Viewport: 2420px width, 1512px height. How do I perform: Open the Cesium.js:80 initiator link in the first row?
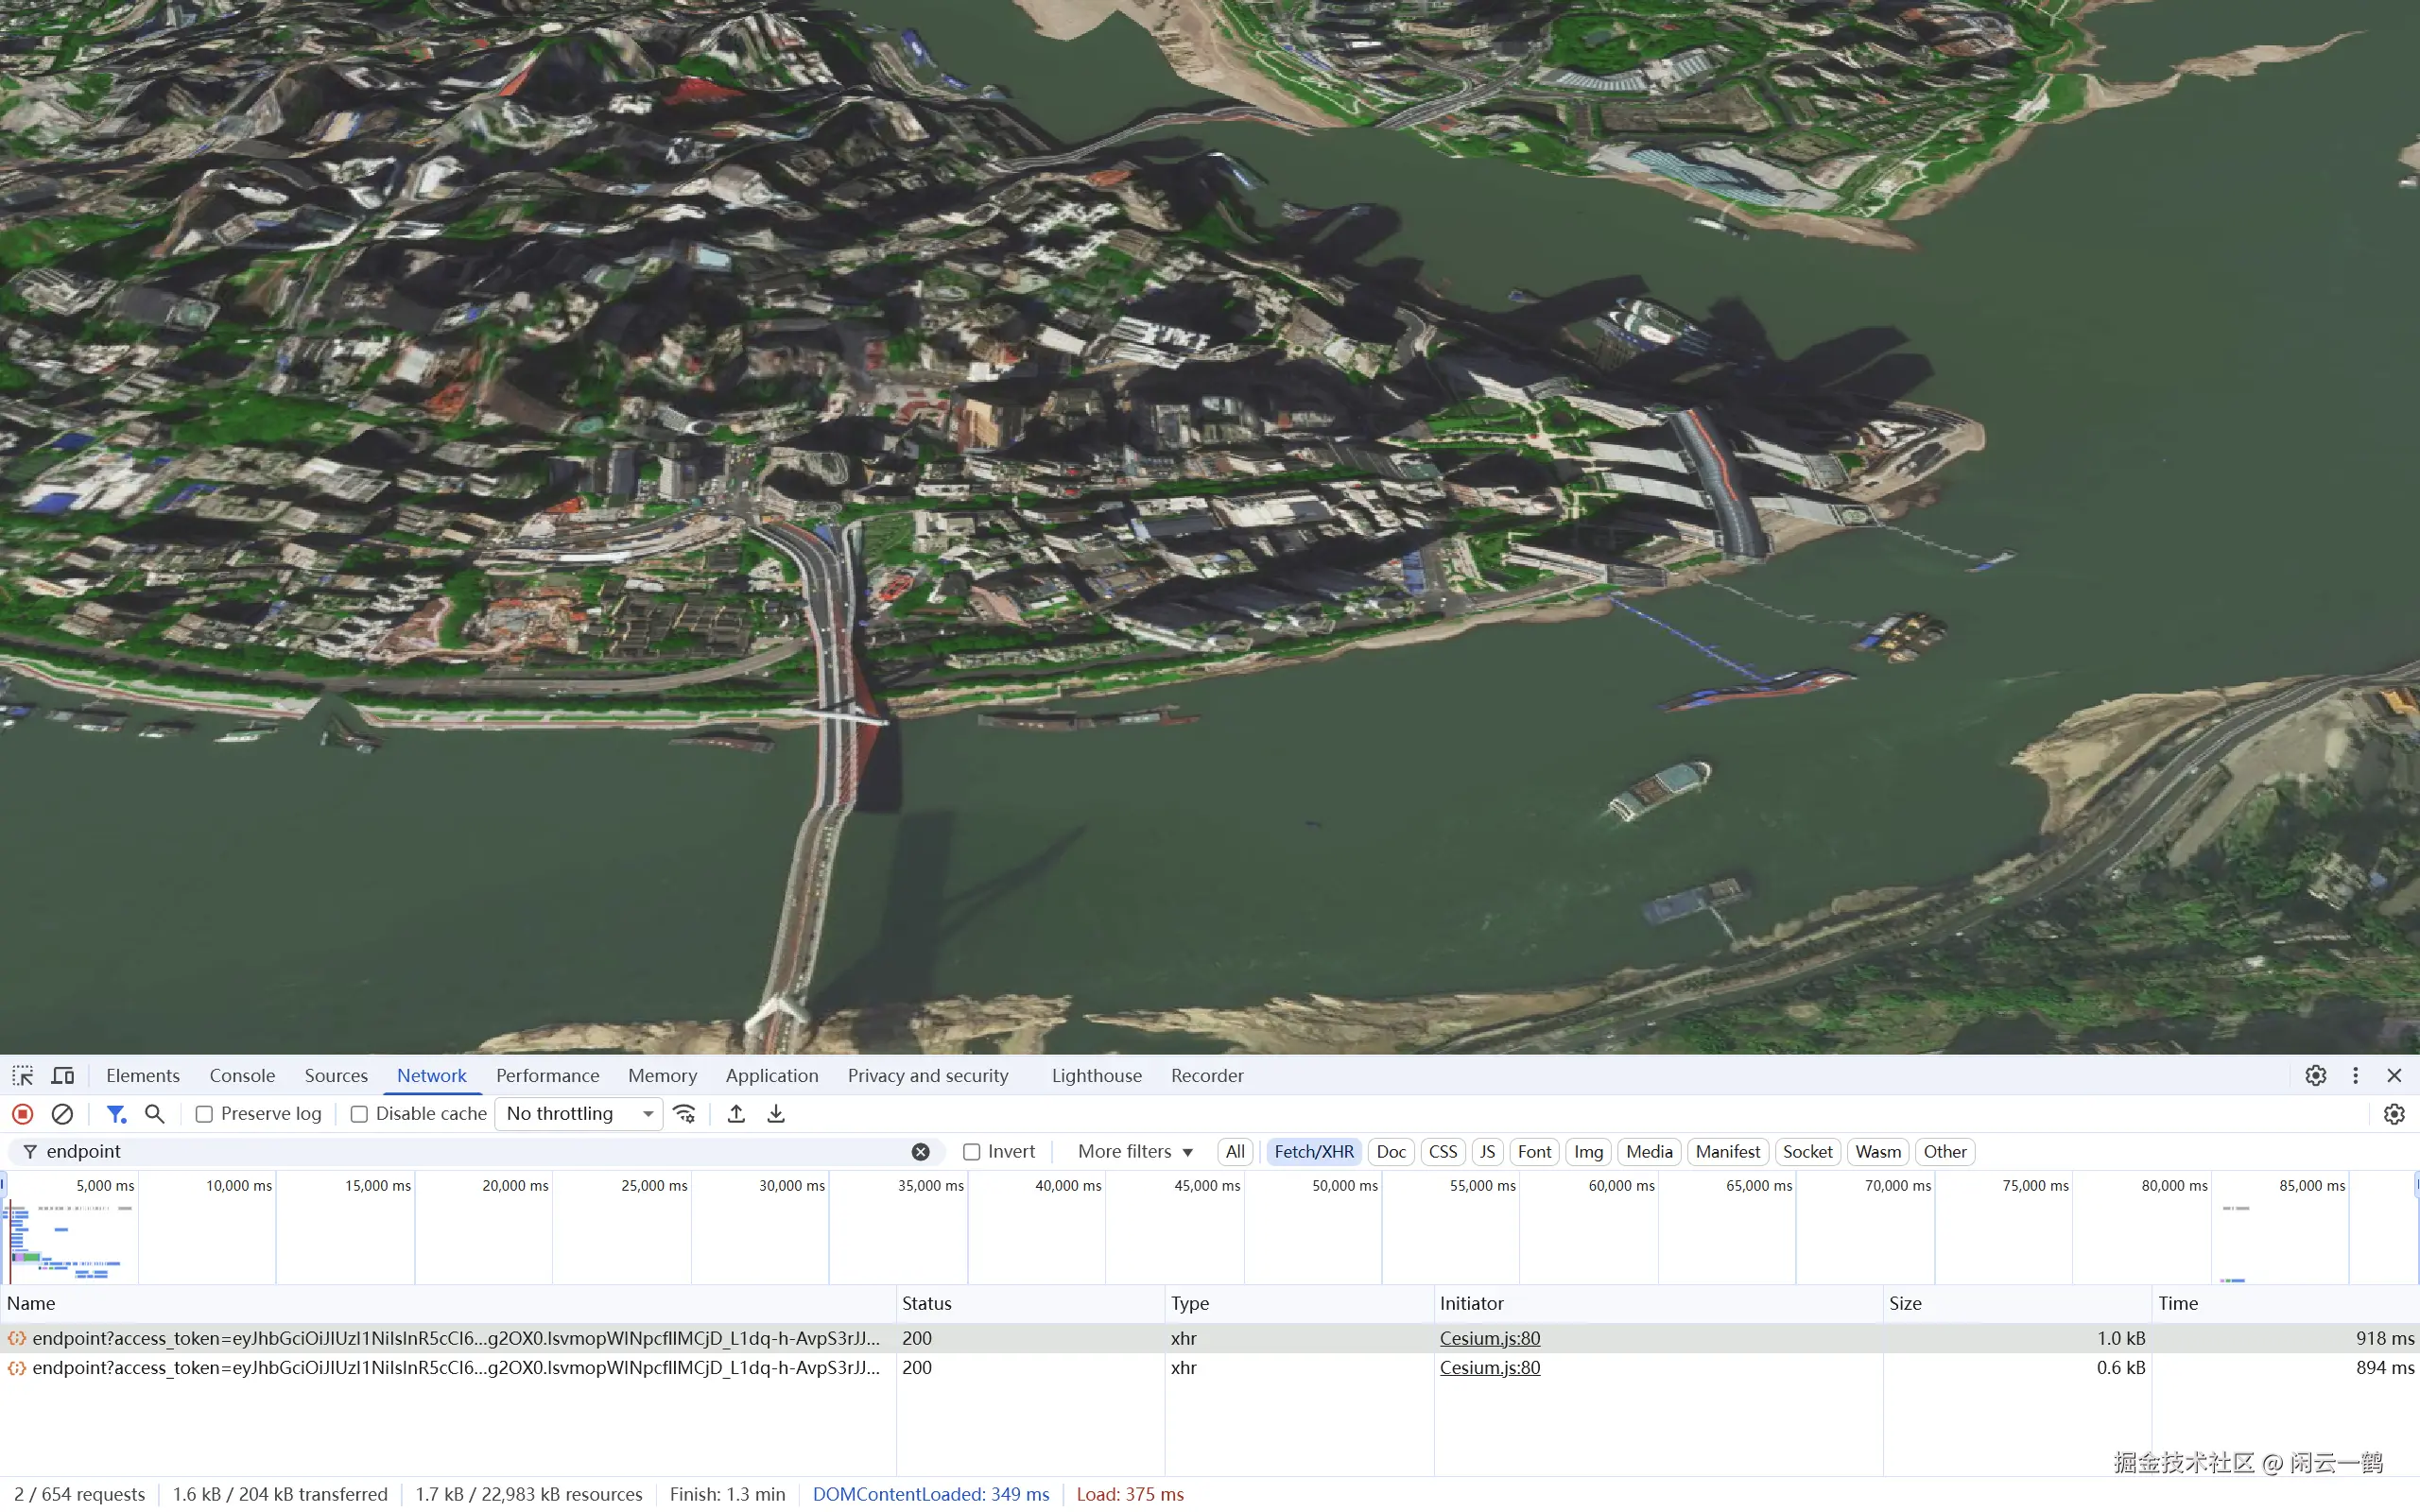click(1489, 1338)
